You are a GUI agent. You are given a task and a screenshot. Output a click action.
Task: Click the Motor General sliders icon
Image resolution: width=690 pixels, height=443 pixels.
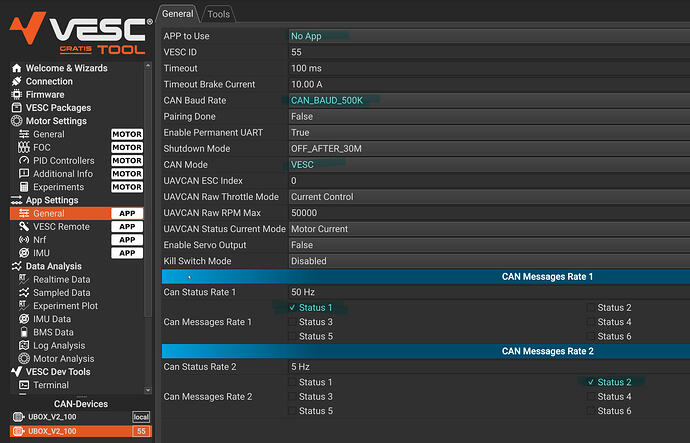coord(24,134)
